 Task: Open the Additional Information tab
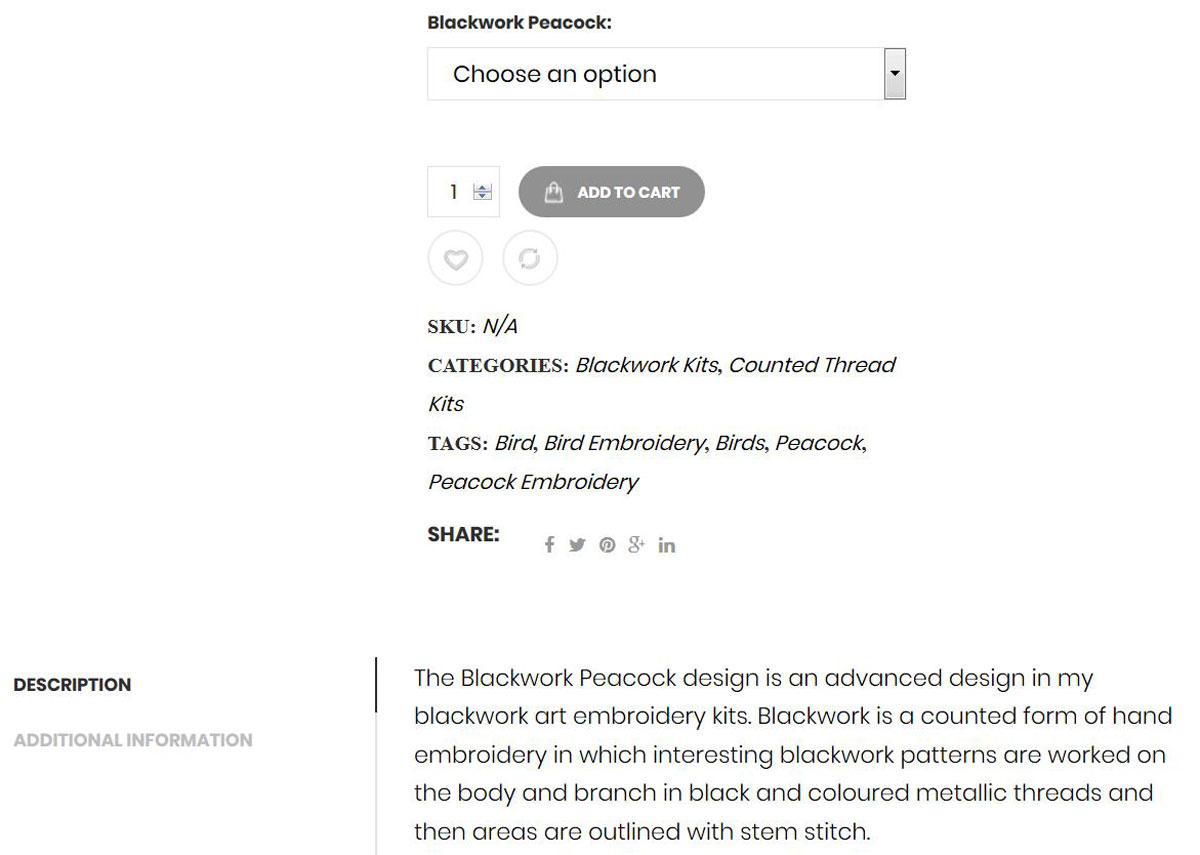pos(133,740)
